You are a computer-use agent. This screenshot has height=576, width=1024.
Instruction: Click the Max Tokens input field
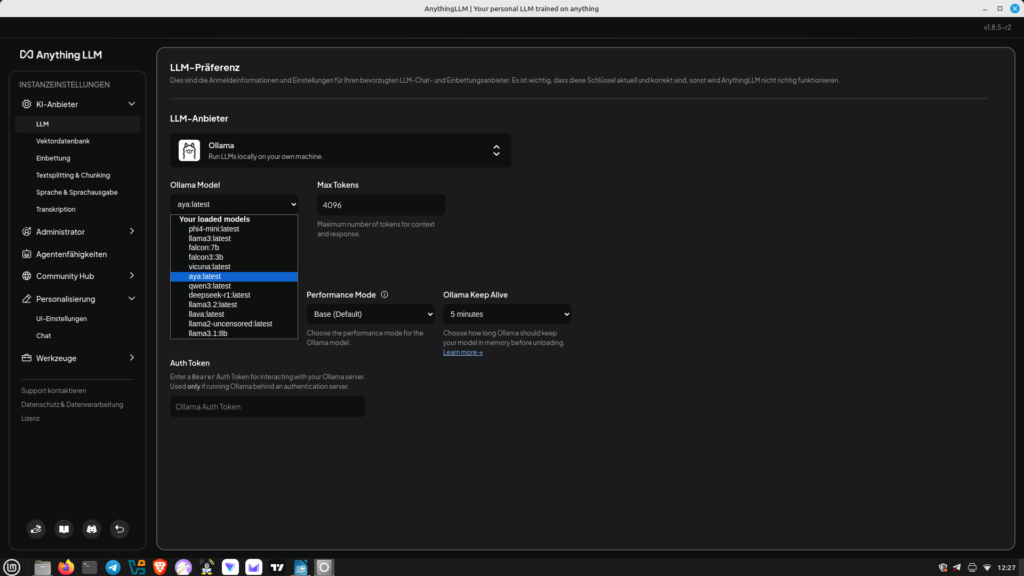pyautogui.click(x=381, y=205)
